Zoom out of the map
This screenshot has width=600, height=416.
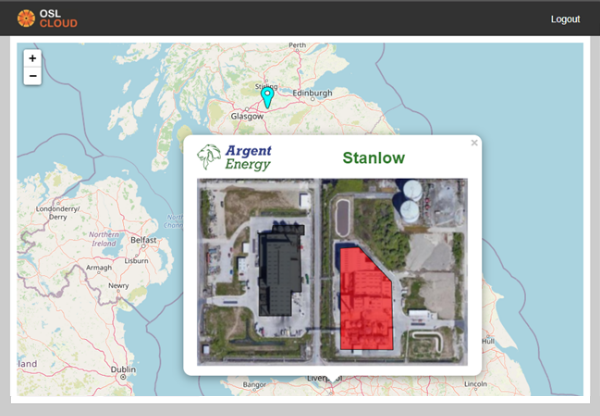click(32, 76)
